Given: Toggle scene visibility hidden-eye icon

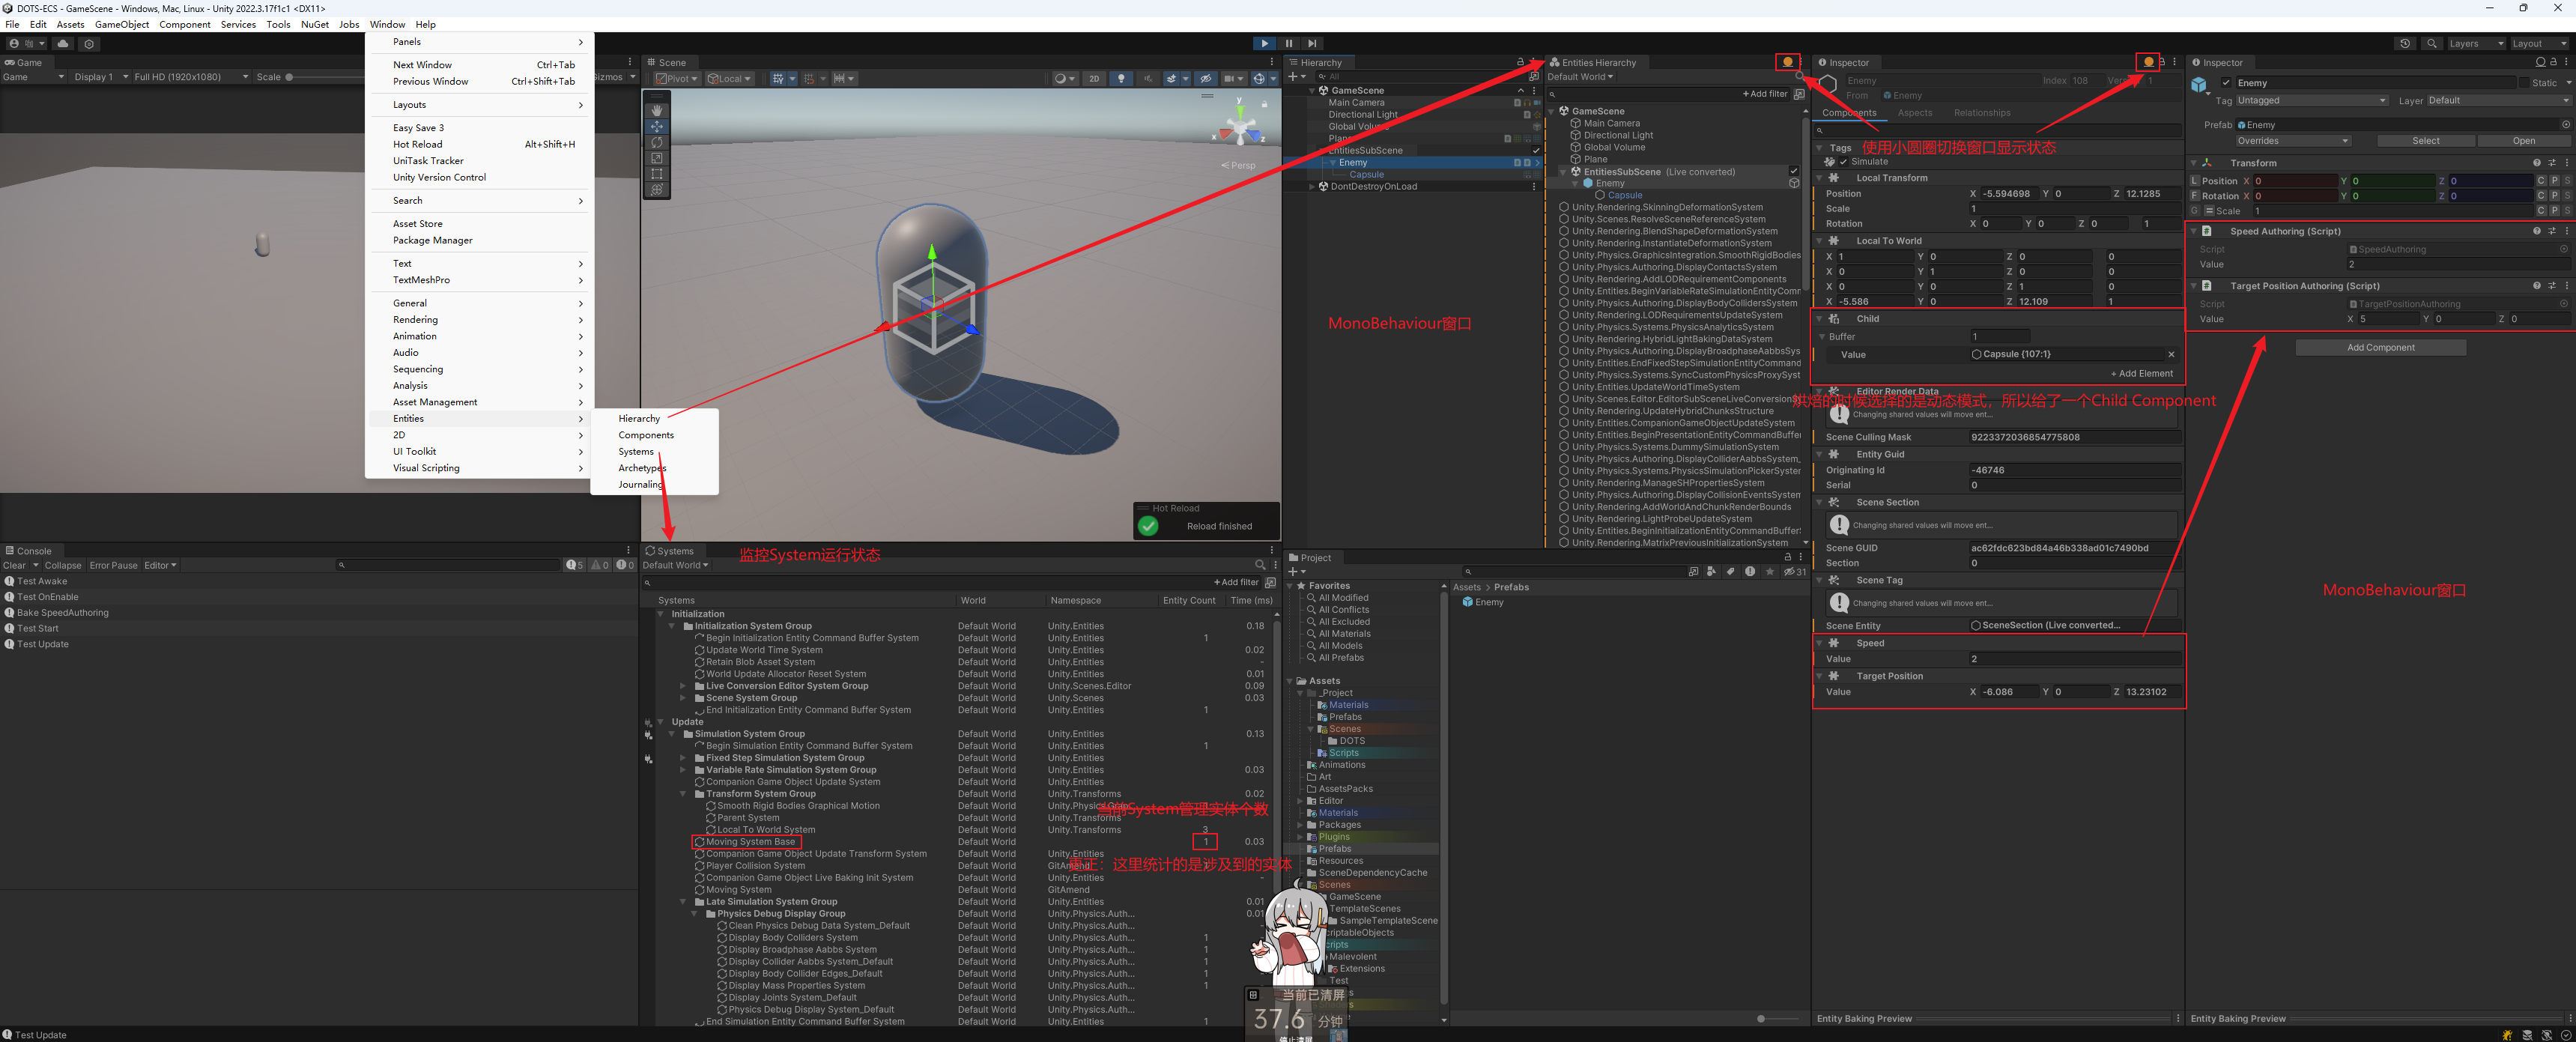Looking at the screenshot, I should tap(1206, 79).
